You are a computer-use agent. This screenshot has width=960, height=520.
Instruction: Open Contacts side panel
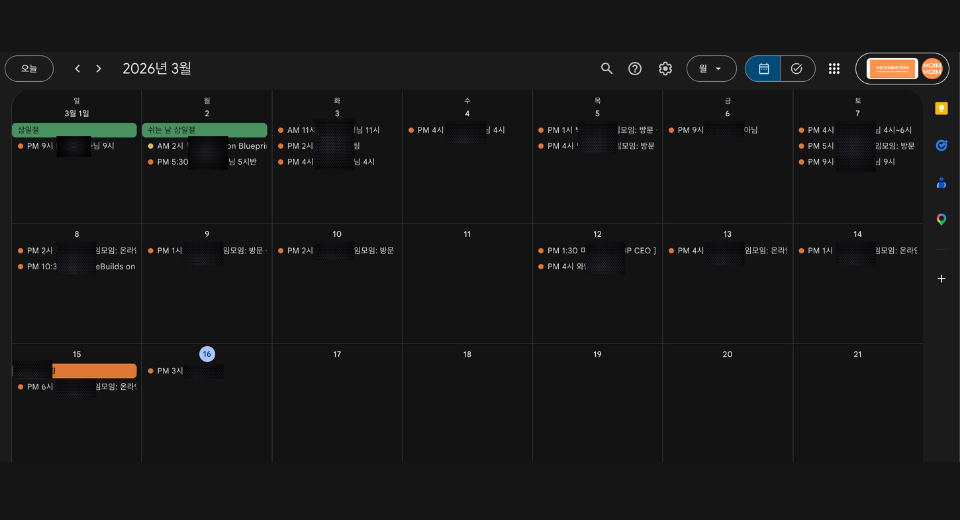pyautogui.click(x=941, y=182)
